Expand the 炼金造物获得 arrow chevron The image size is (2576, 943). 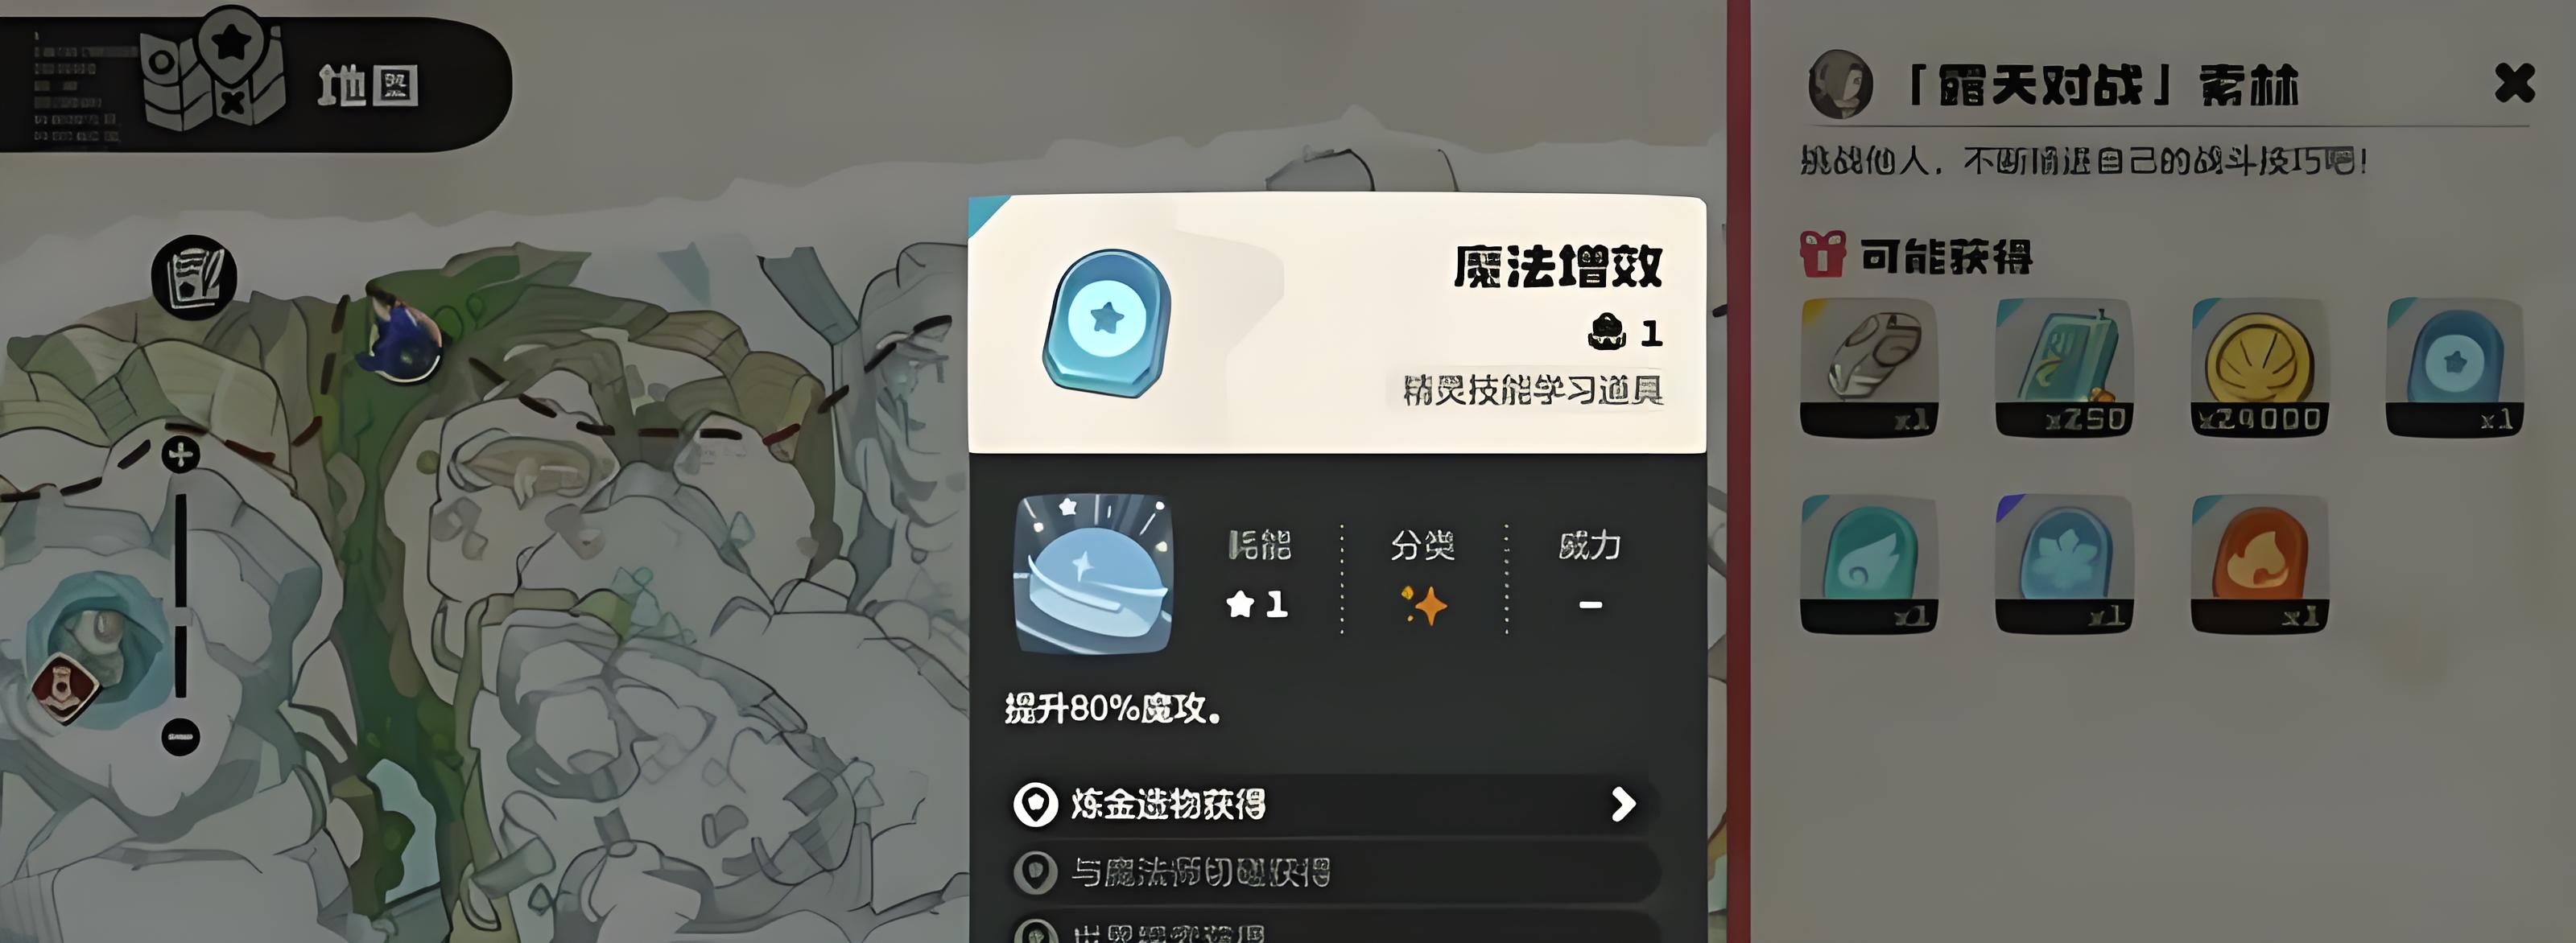1623,804
